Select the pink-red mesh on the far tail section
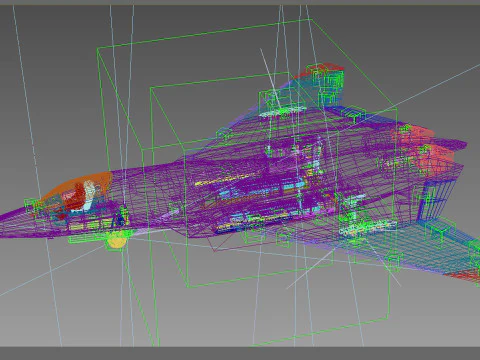Image resolution: width=480 pixels, height=360 pixels. [423, 152]
